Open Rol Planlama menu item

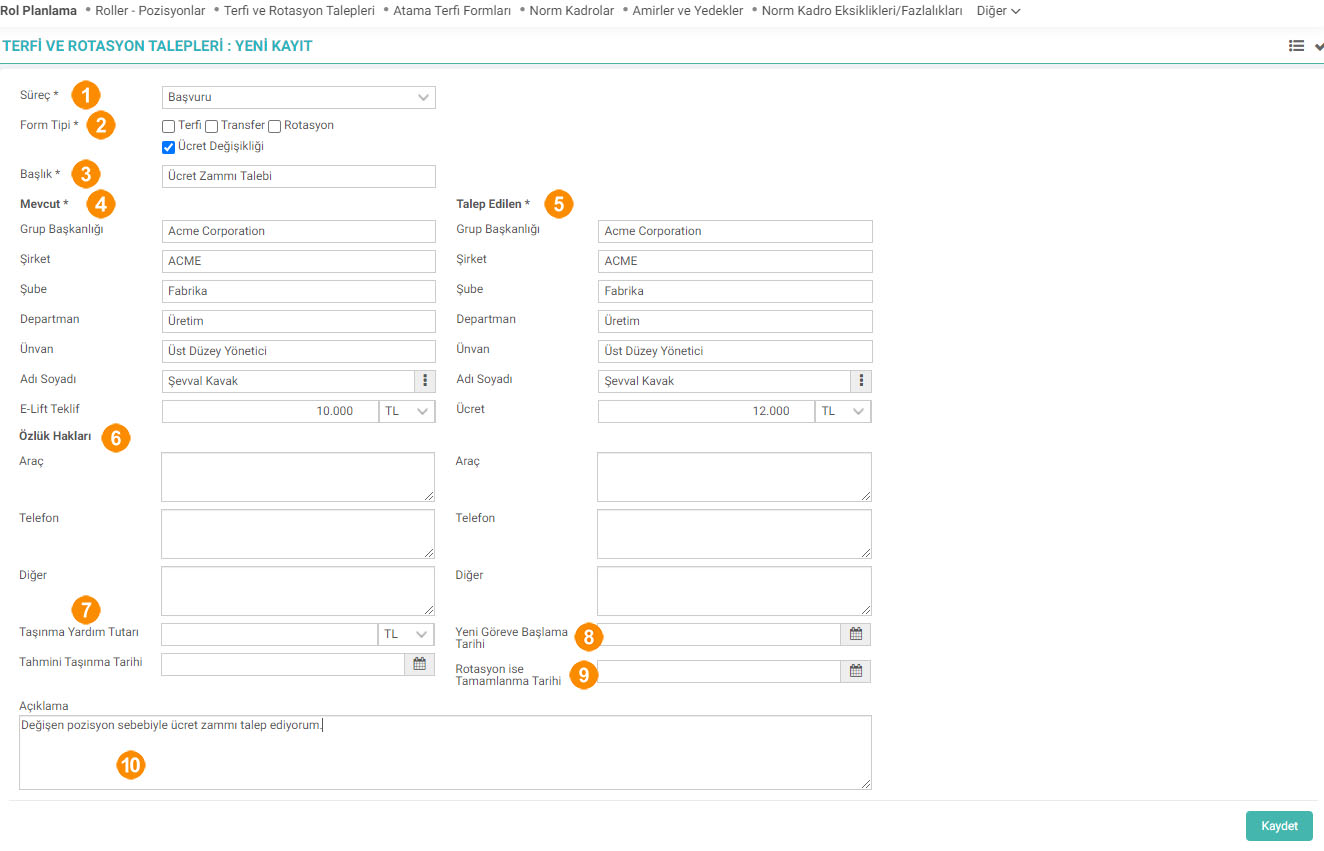pos(39,11)
